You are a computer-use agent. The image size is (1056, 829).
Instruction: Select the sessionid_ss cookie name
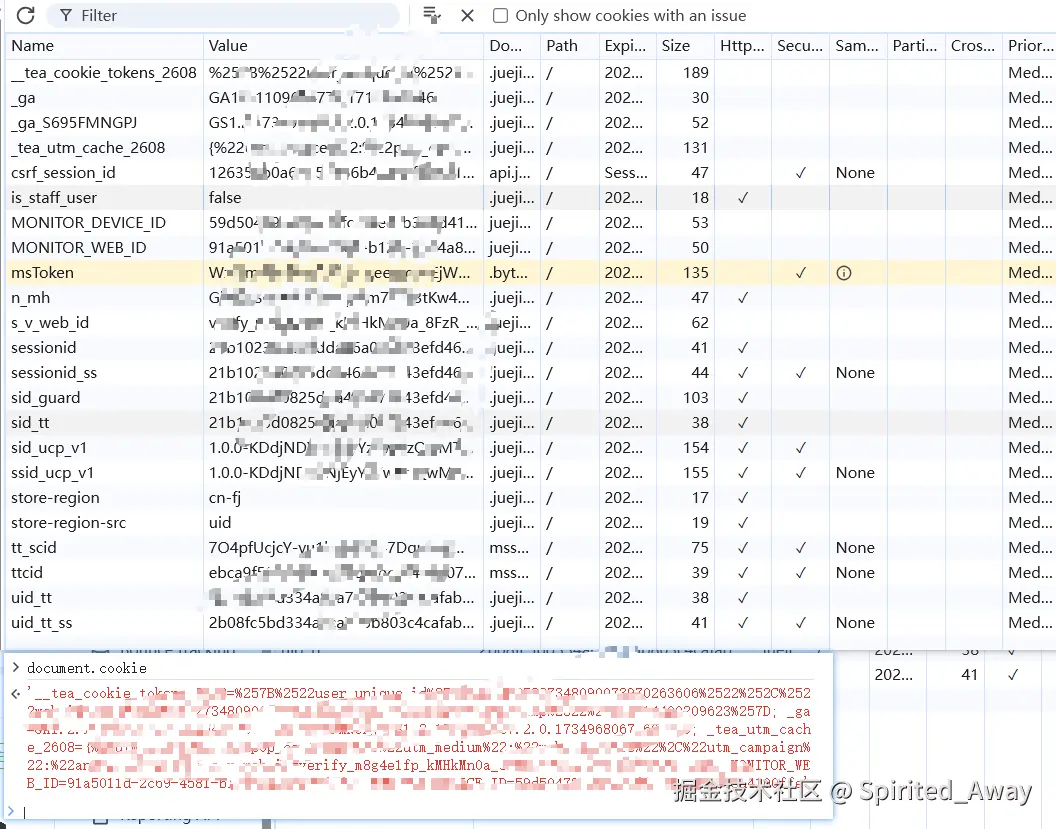coord(54,373)
